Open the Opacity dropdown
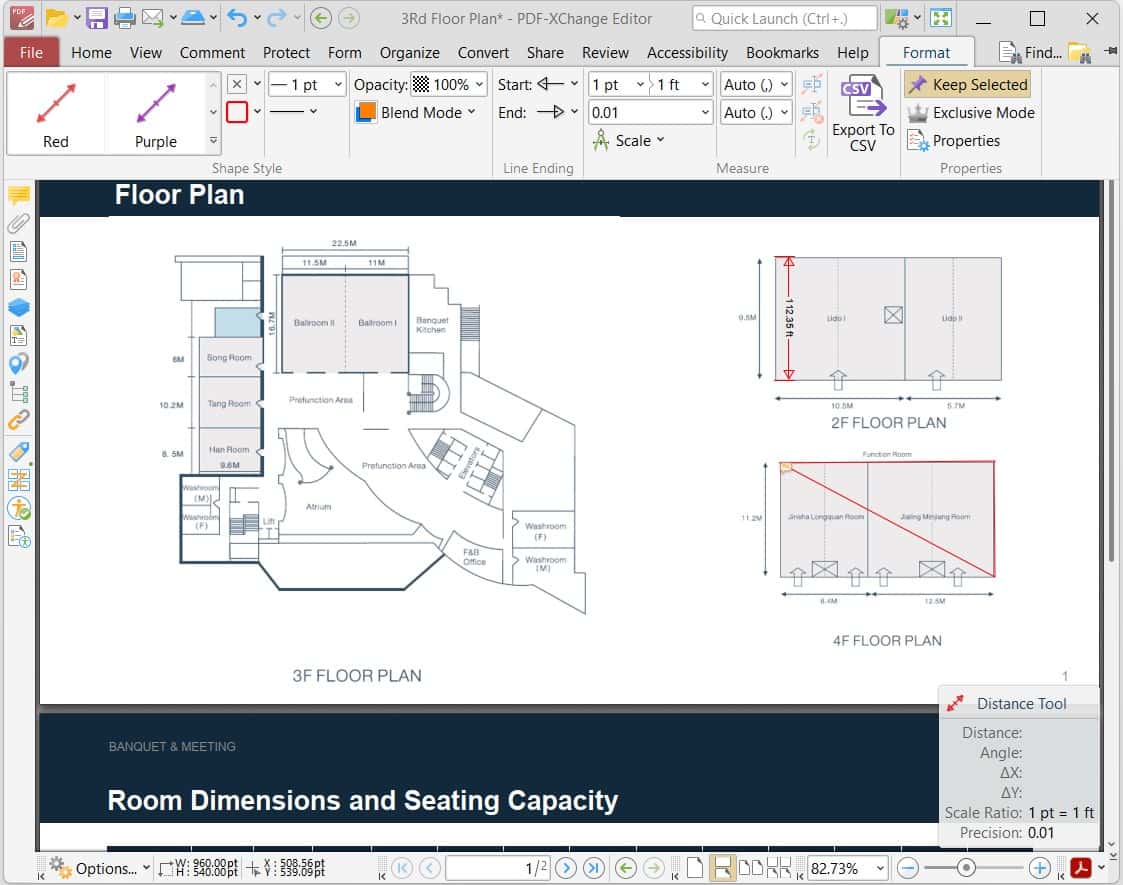The width and height of the screenshot is (1123, 885). 477,85
